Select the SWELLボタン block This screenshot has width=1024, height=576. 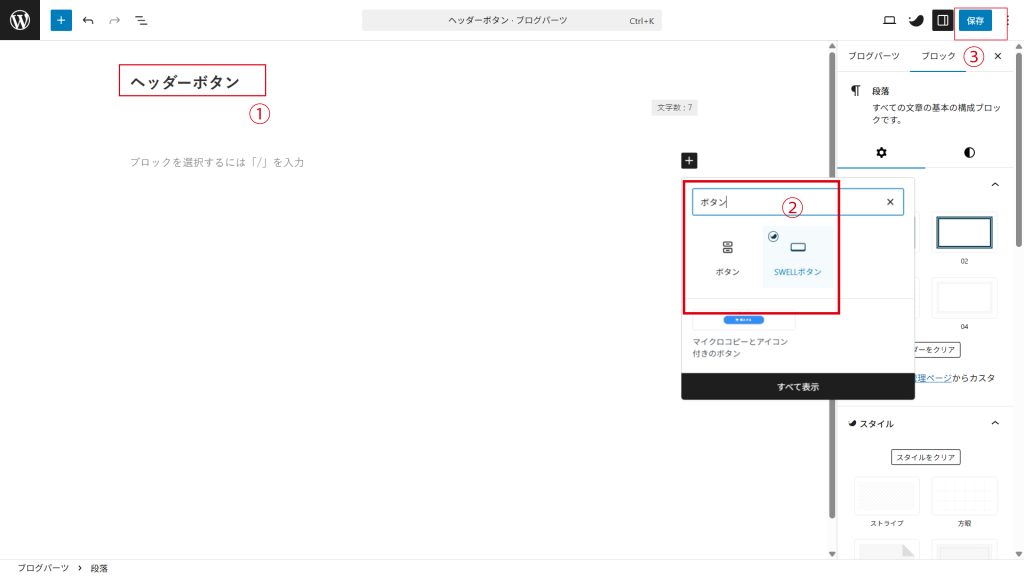[797, 256]
